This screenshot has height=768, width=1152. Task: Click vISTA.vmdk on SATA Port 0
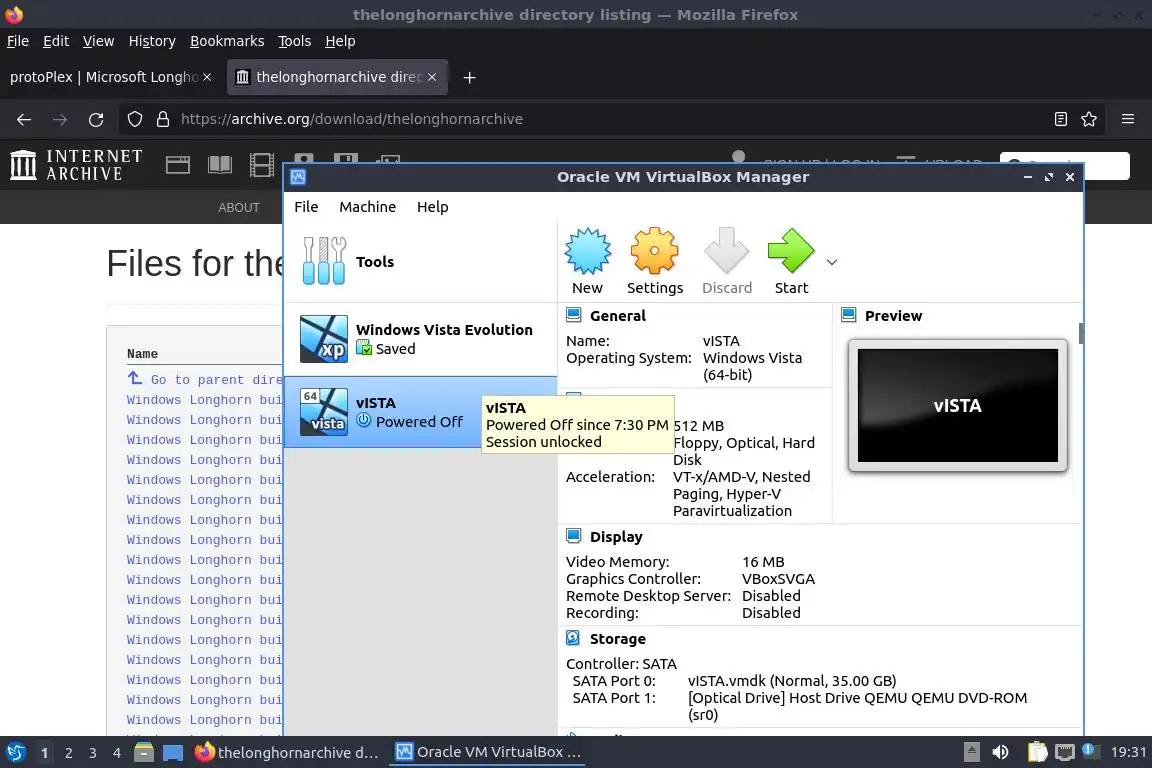[x=792, y=681]
